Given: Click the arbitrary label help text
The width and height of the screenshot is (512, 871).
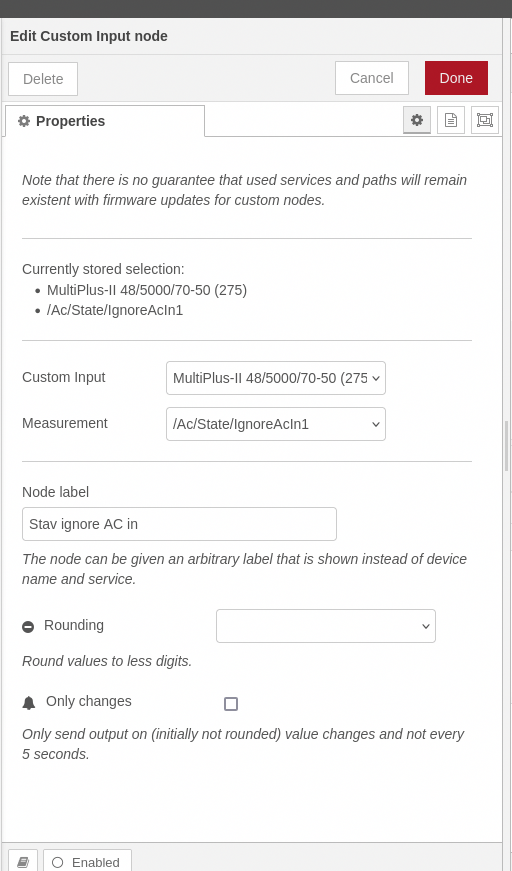Looking at the screenshot, I should 244,569.
